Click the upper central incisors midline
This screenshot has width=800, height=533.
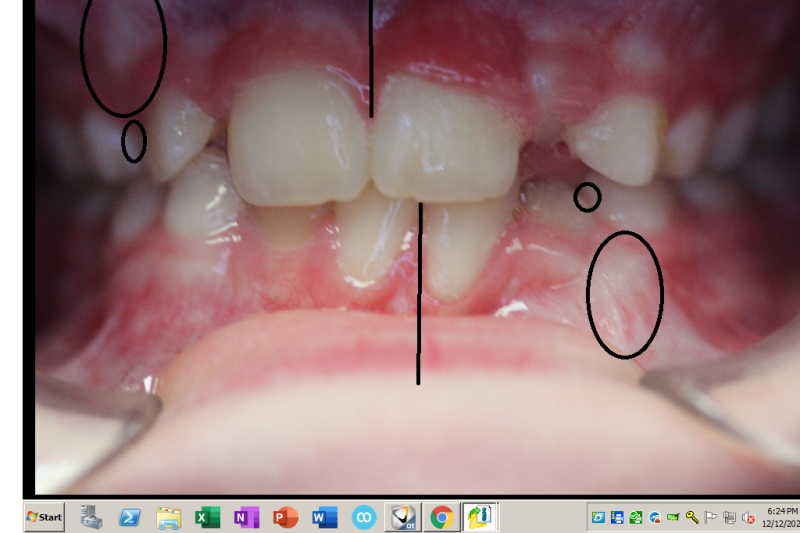click(371, 60)
